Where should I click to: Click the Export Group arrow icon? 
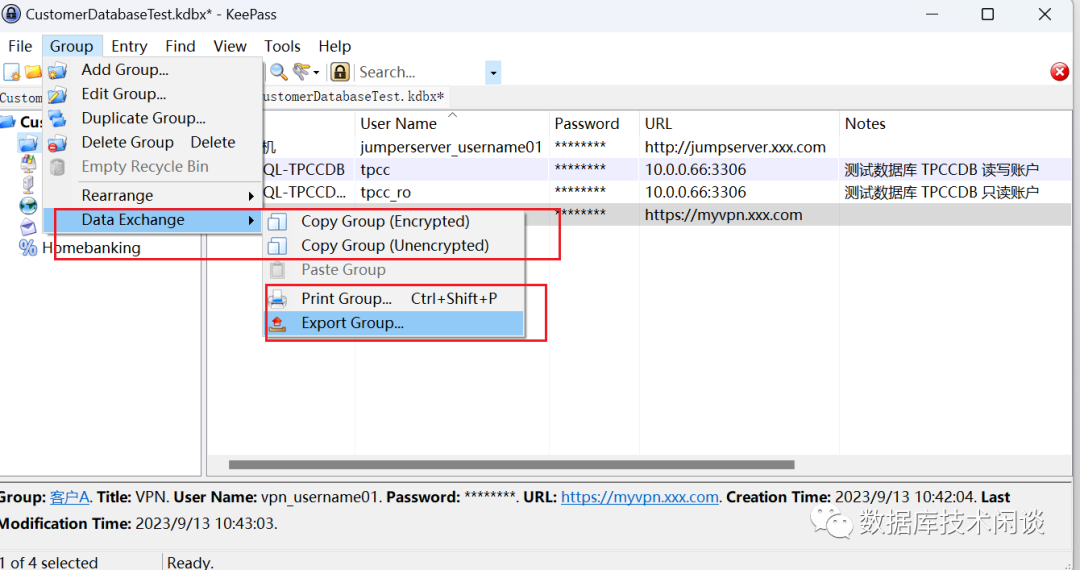(x=278, y=323)
